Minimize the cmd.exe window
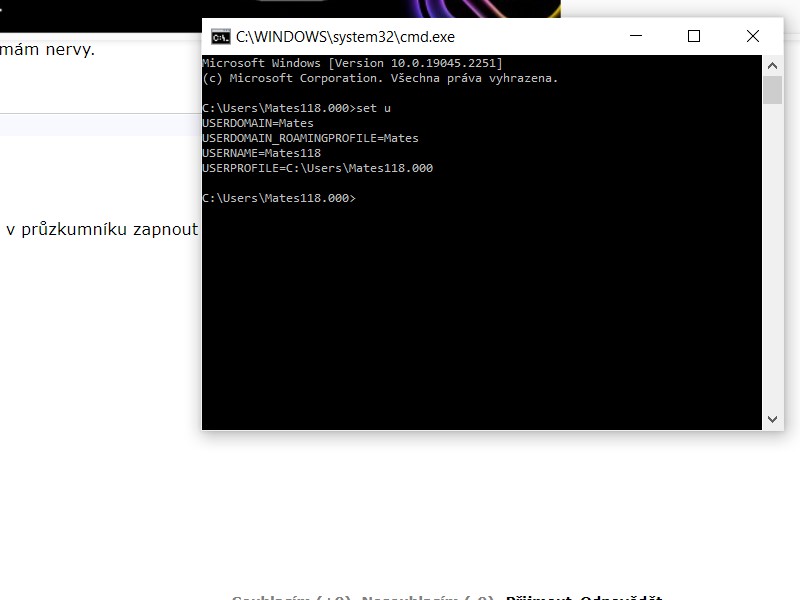800x600 pixels. (x=636, y=36)
